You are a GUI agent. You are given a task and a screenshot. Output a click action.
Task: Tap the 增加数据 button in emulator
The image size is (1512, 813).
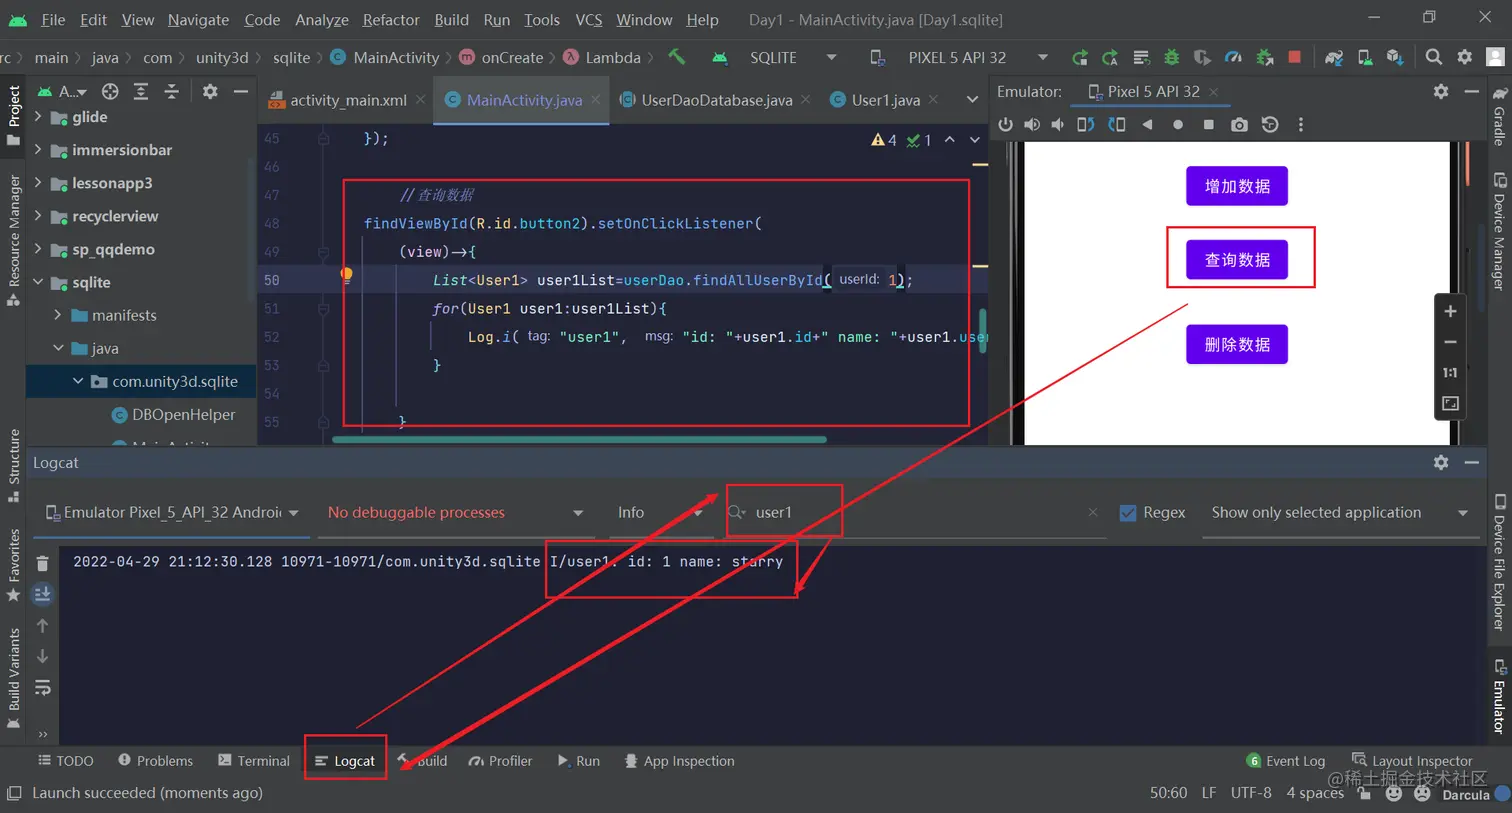1237,186
